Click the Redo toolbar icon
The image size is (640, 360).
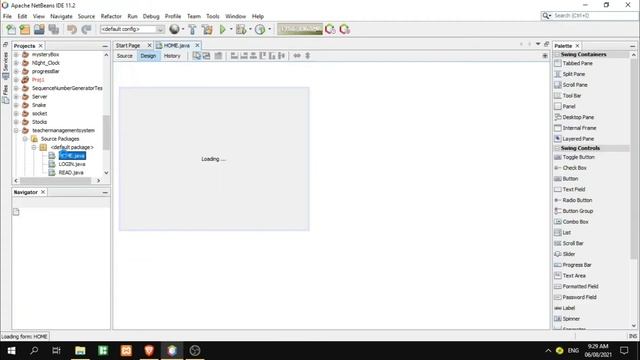pos(86,29)
